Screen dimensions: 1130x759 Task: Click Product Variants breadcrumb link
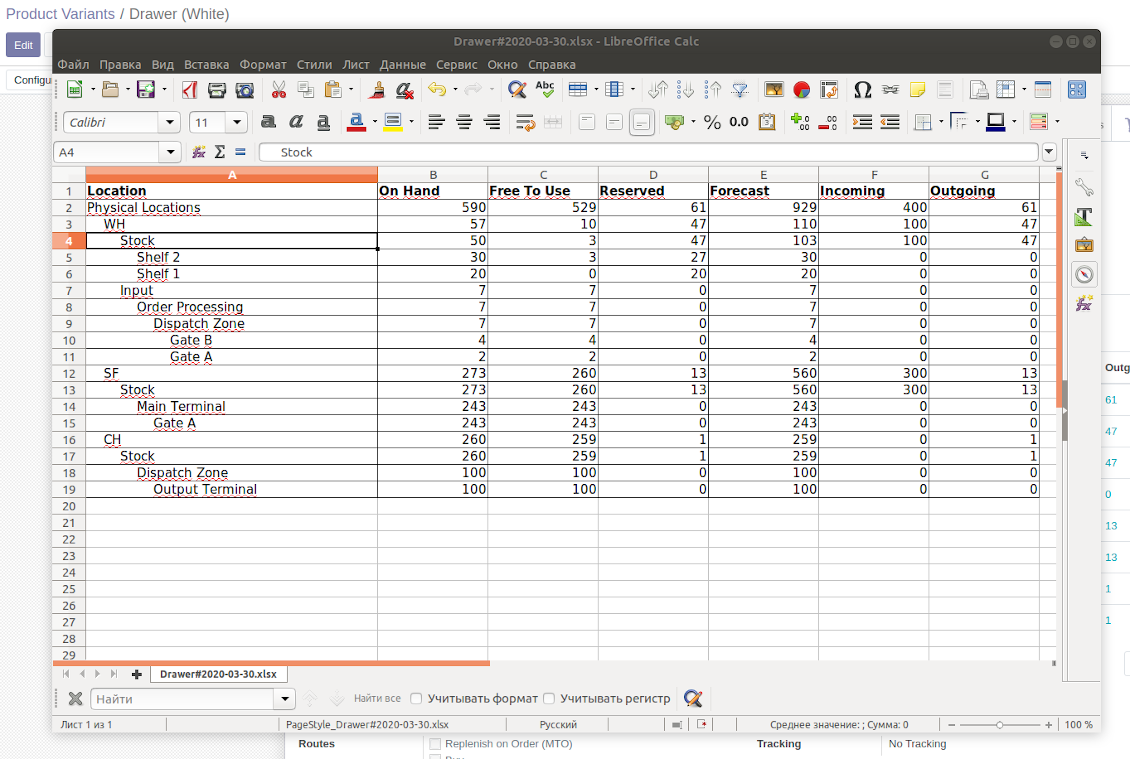(x=60, y=14)
